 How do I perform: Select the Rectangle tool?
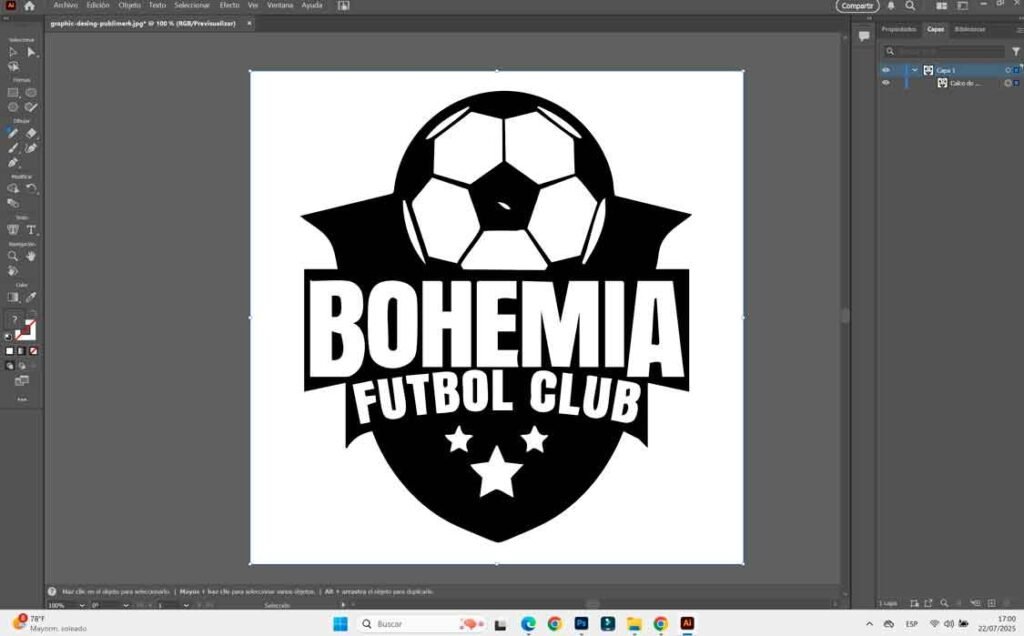point(13,92)
